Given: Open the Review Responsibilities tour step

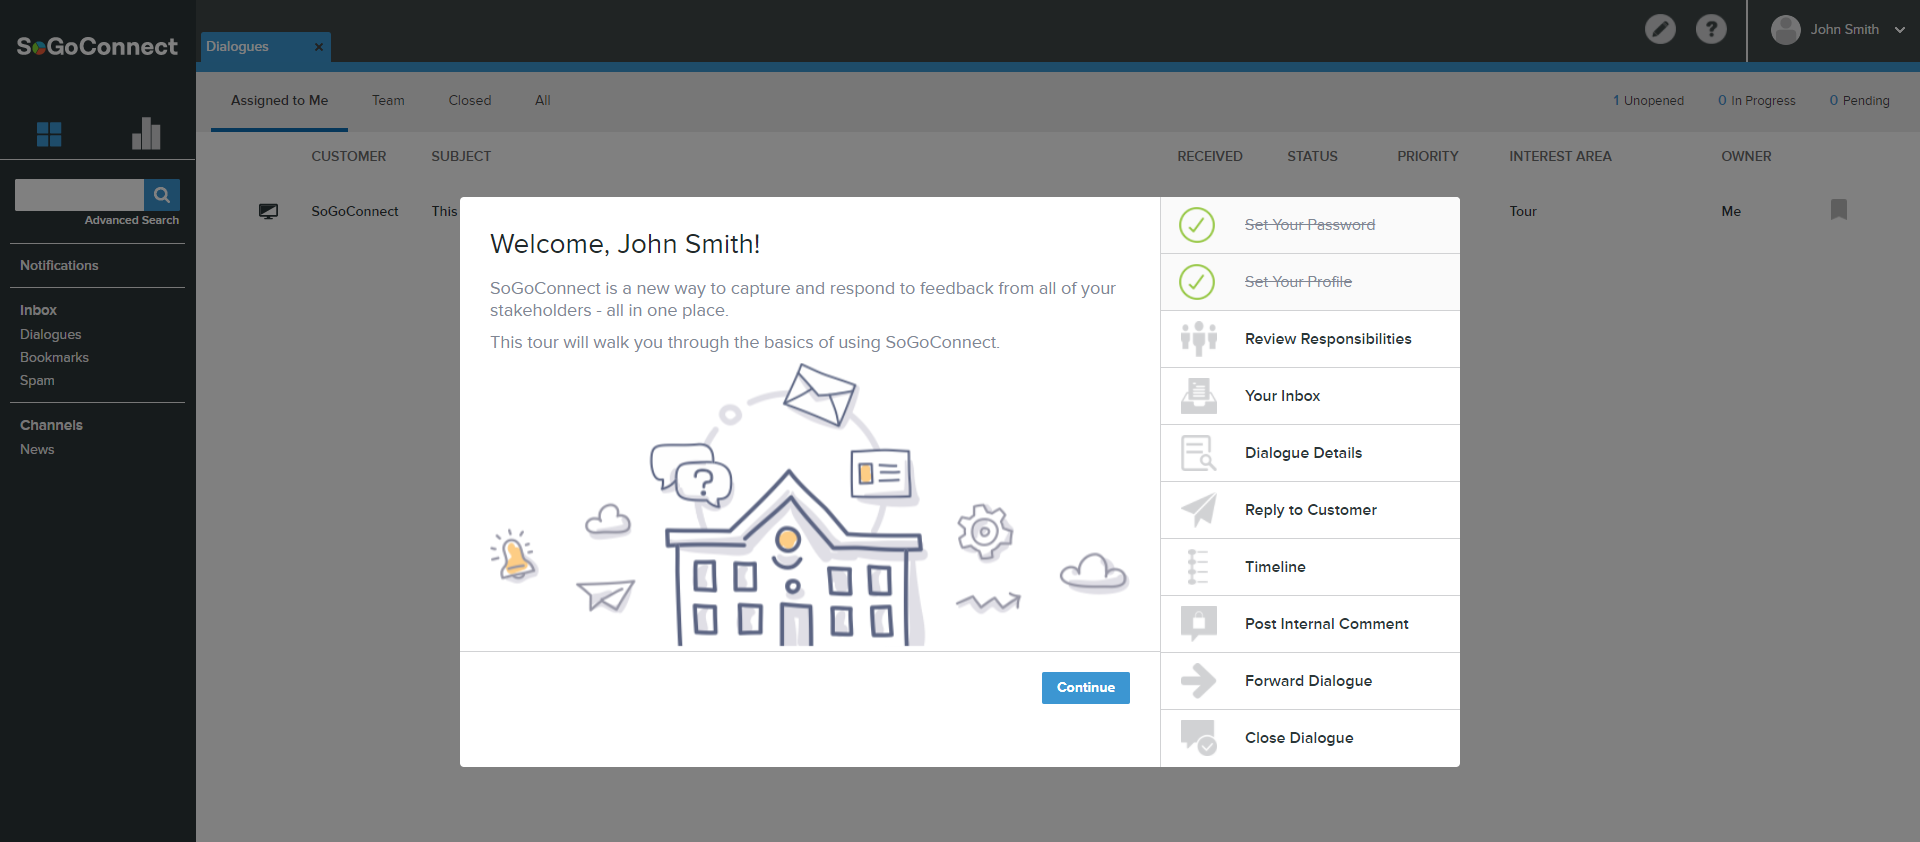Looking at the screenshot, I should (x=1310, y=339).
